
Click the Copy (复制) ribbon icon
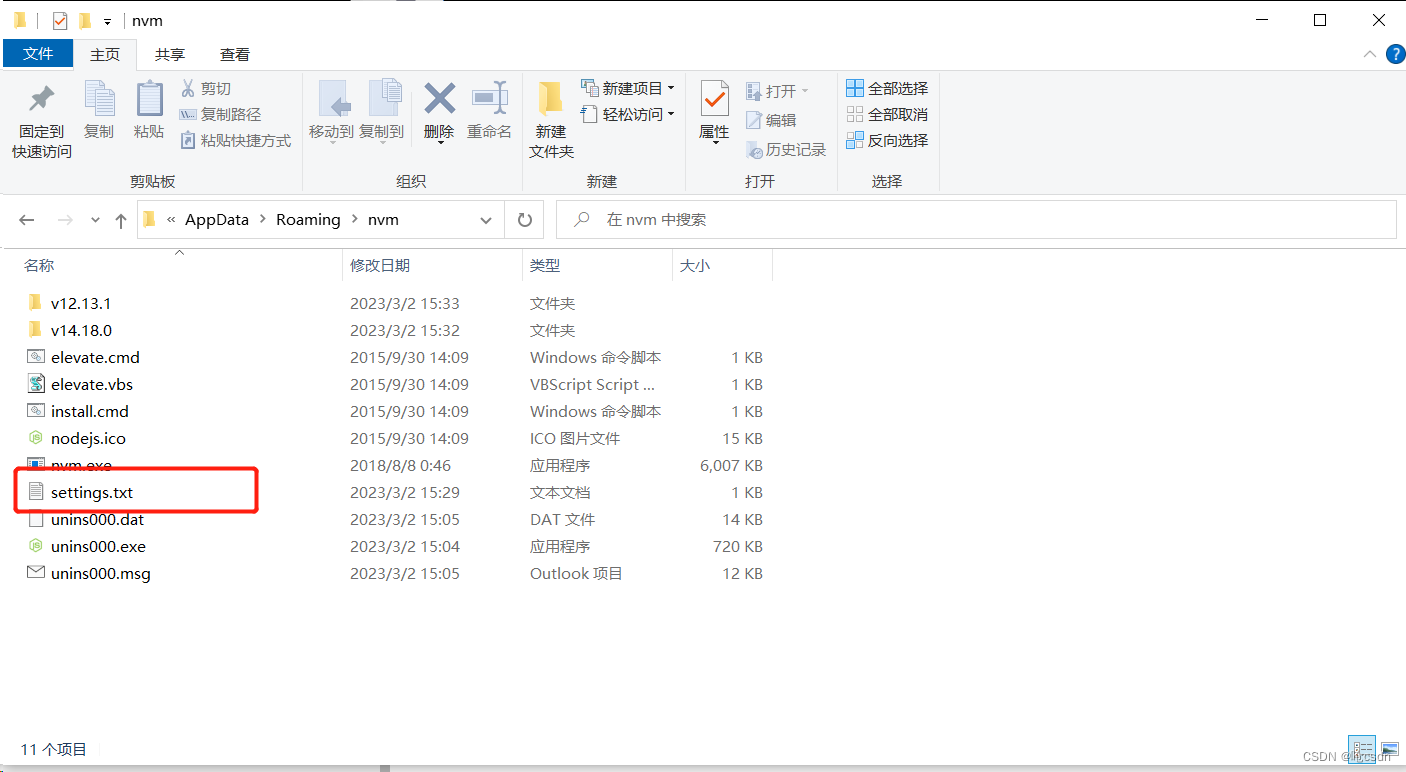point(99,100)
